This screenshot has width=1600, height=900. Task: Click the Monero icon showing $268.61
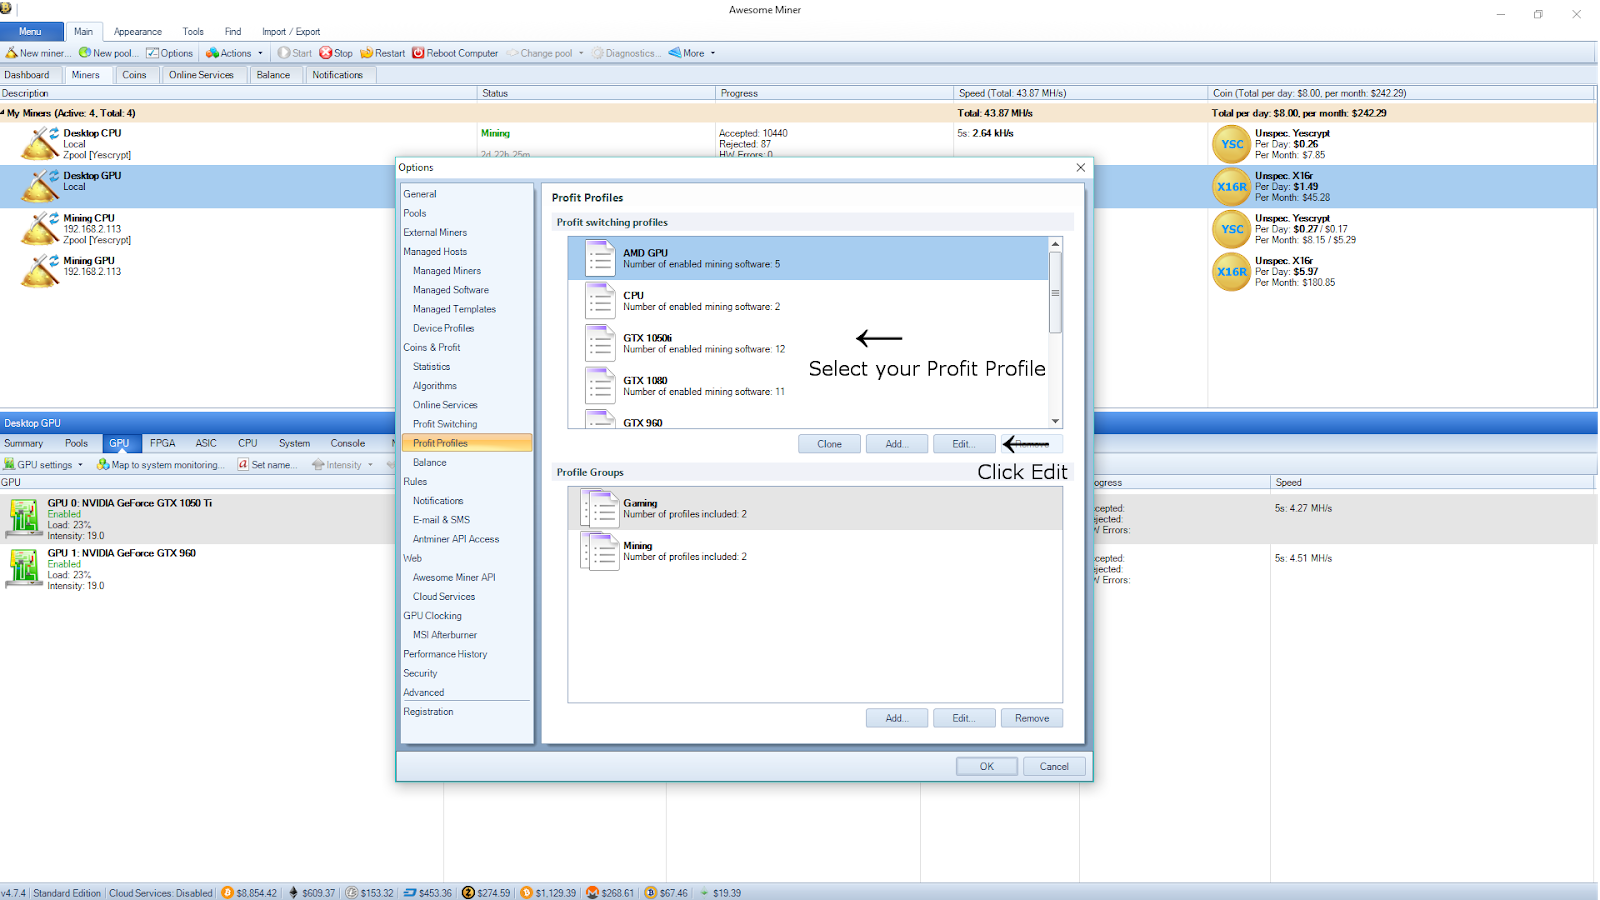click(592, 893)
